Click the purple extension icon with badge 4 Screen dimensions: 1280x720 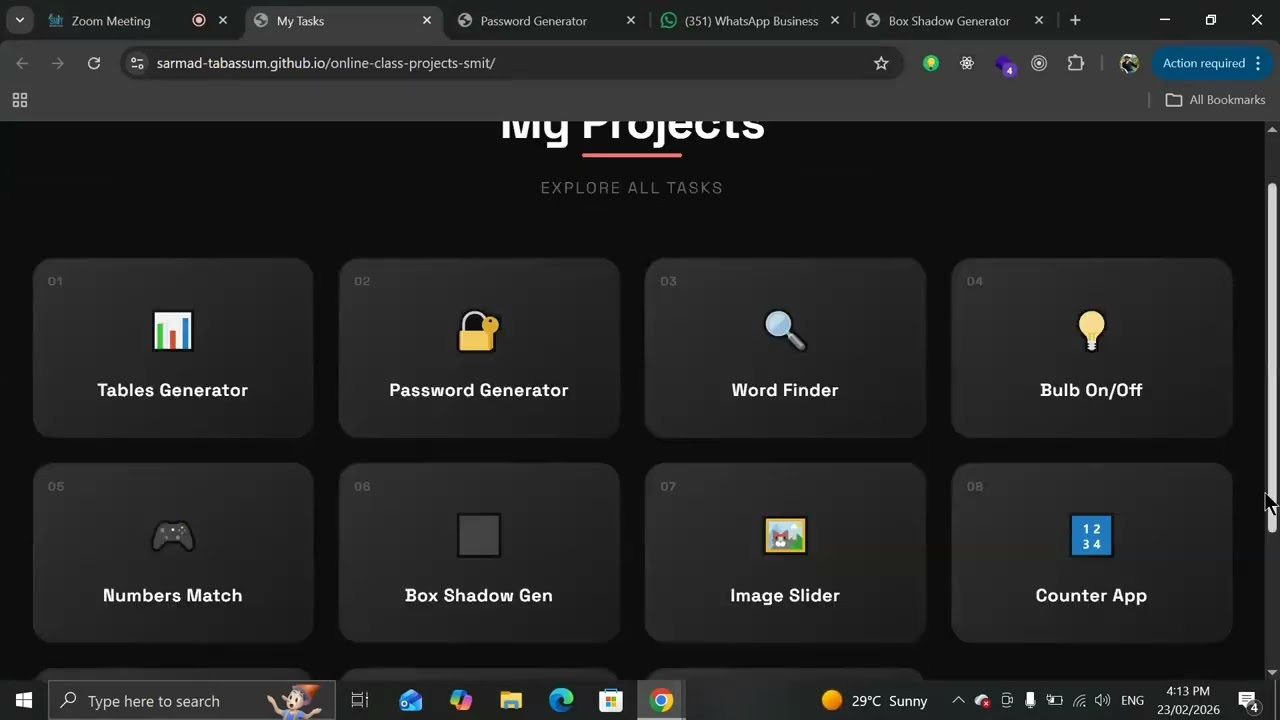click(1004, 64)
